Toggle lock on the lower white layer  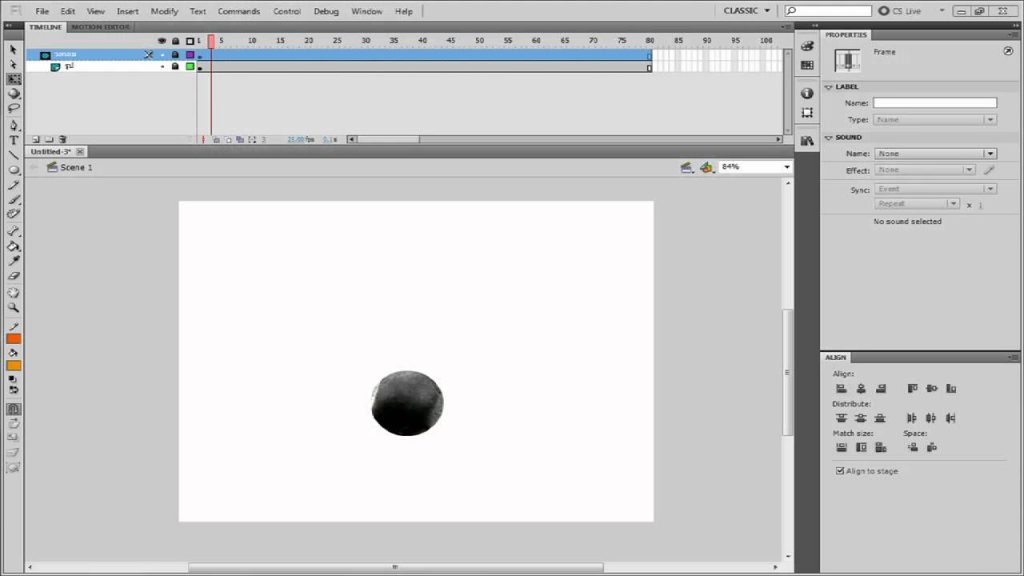175,67
